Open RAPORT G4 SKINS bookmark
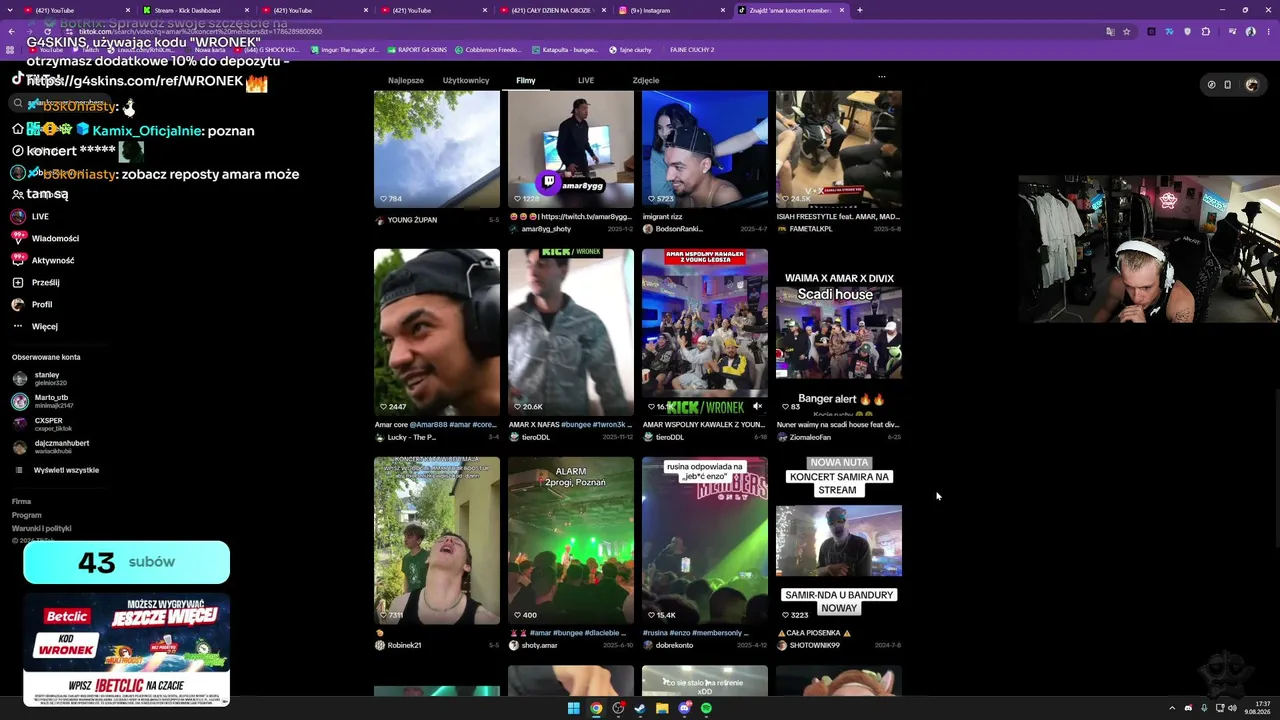 point(416,49)
